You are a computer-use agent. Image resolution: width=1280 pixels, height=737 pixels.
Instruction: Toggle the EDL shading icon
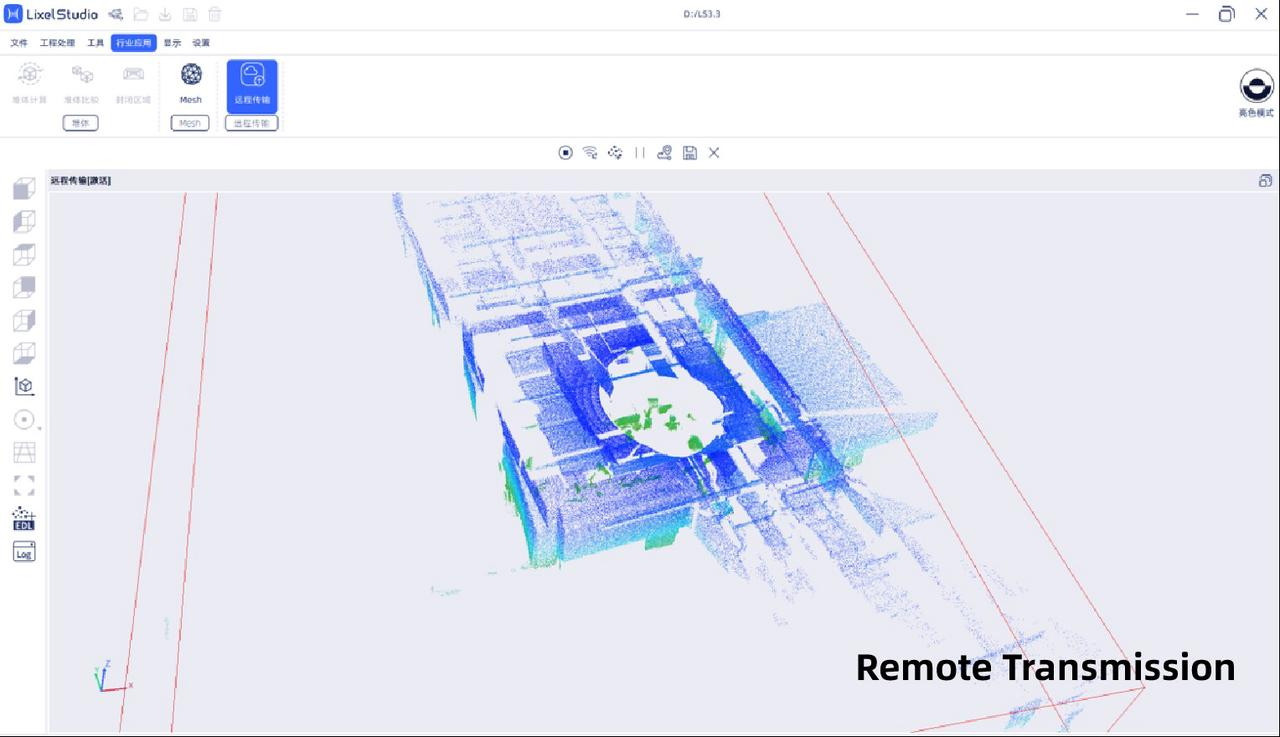pos(24,519)
